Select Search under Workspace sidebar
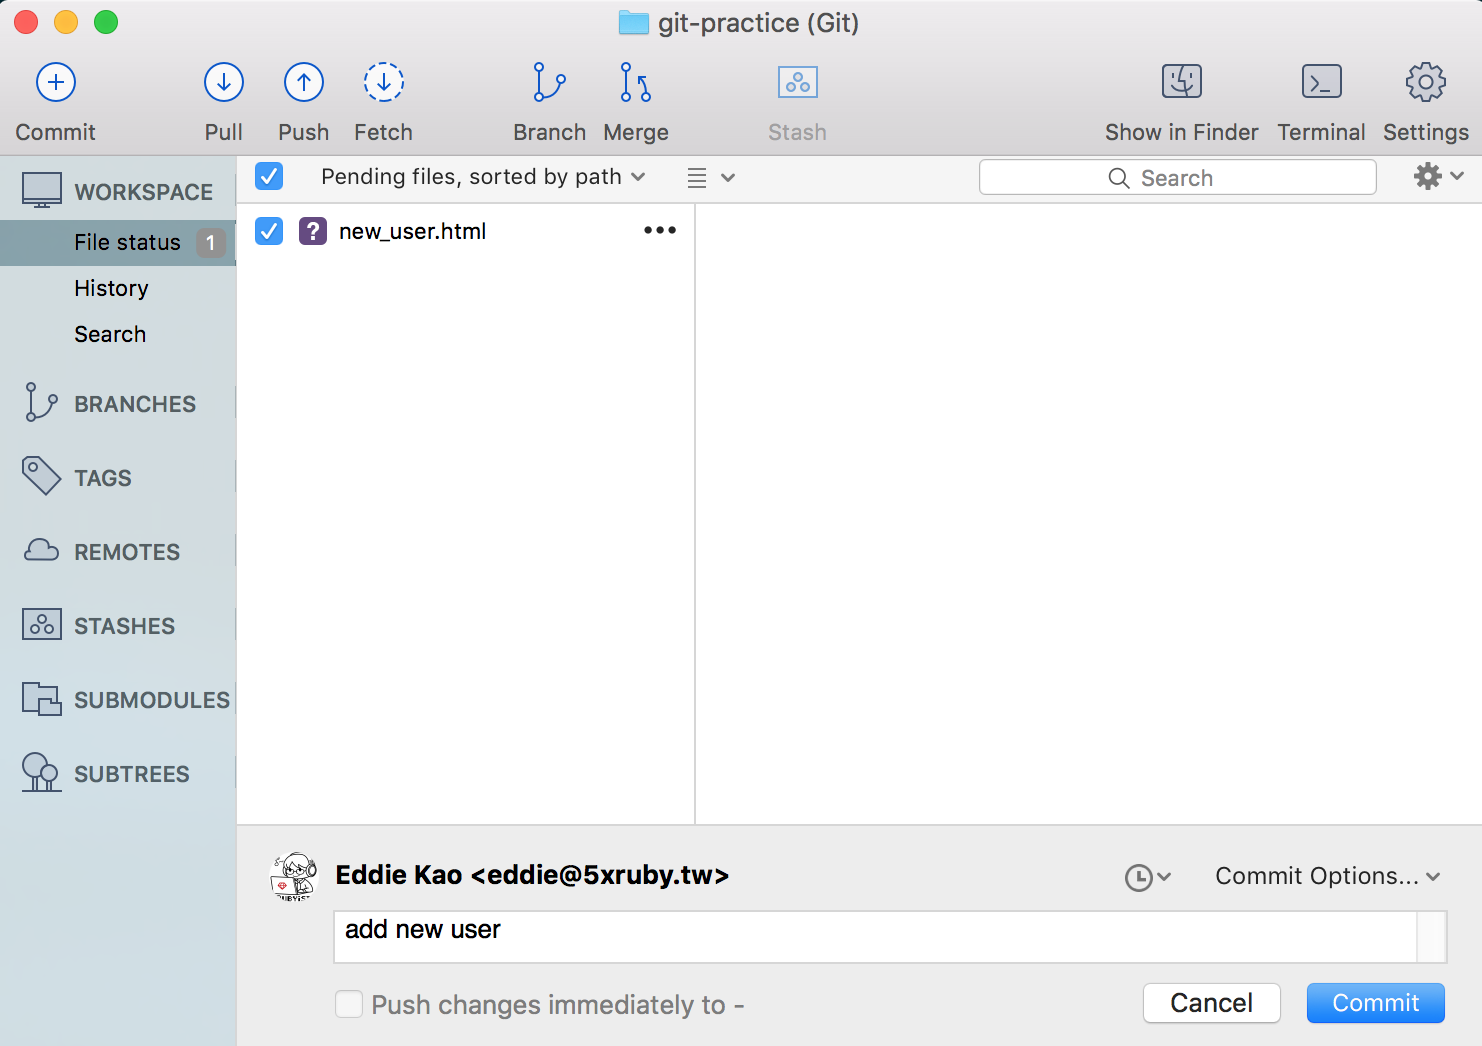Viewport: 1482px width, 1046px height. pos(110,334)
